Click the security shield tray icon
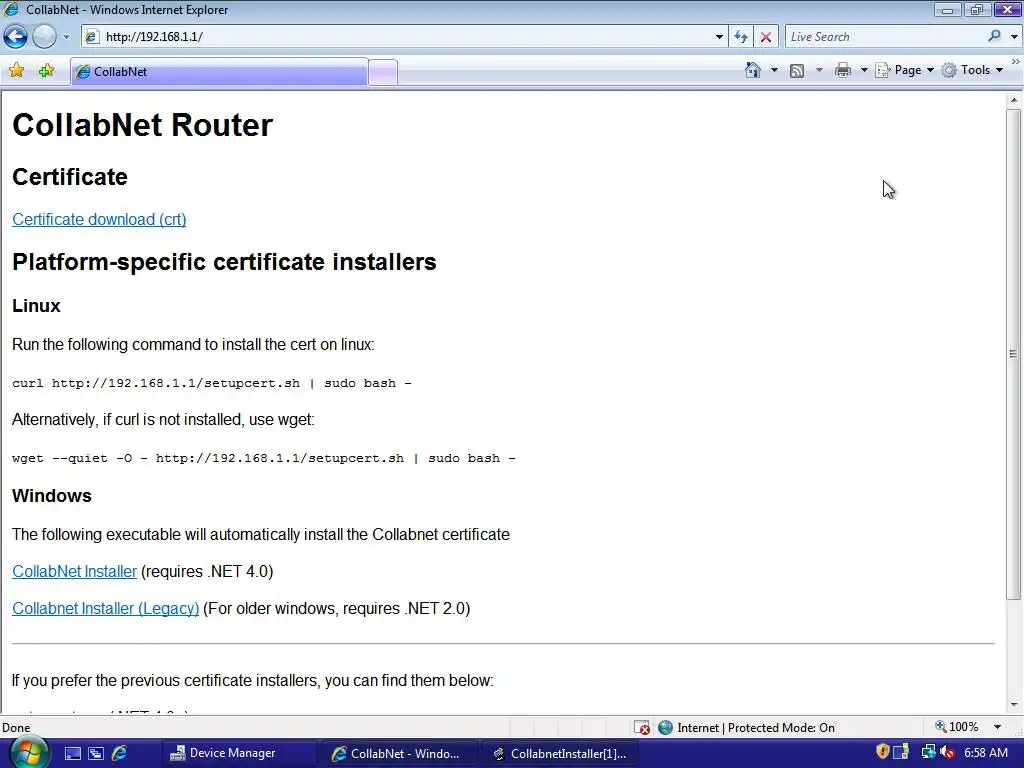 click(882, 752)
